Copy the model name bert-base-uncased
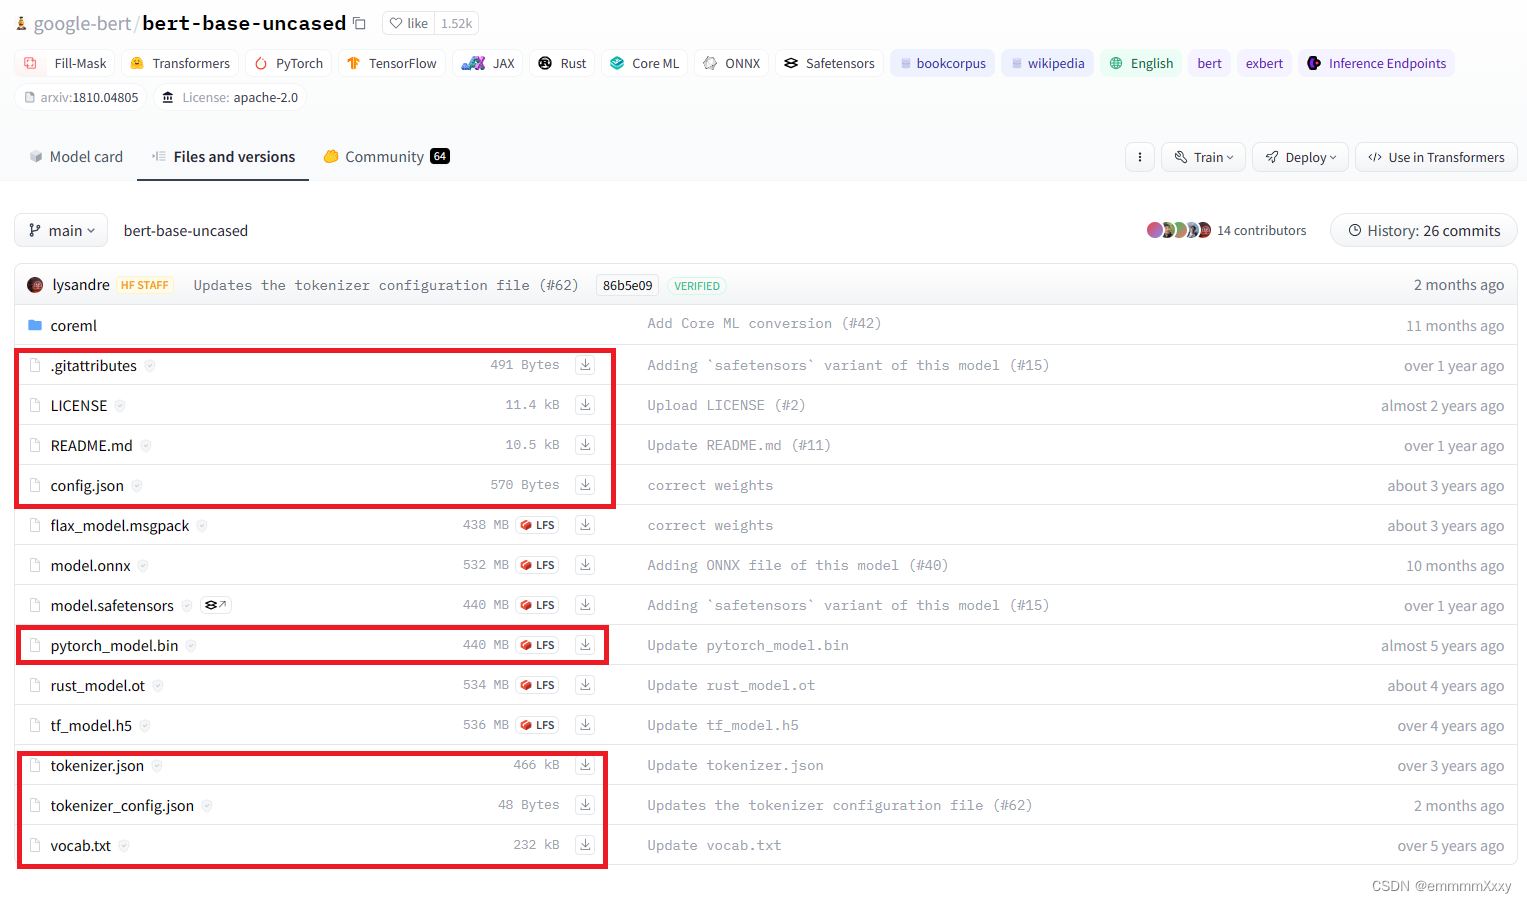 360,23
